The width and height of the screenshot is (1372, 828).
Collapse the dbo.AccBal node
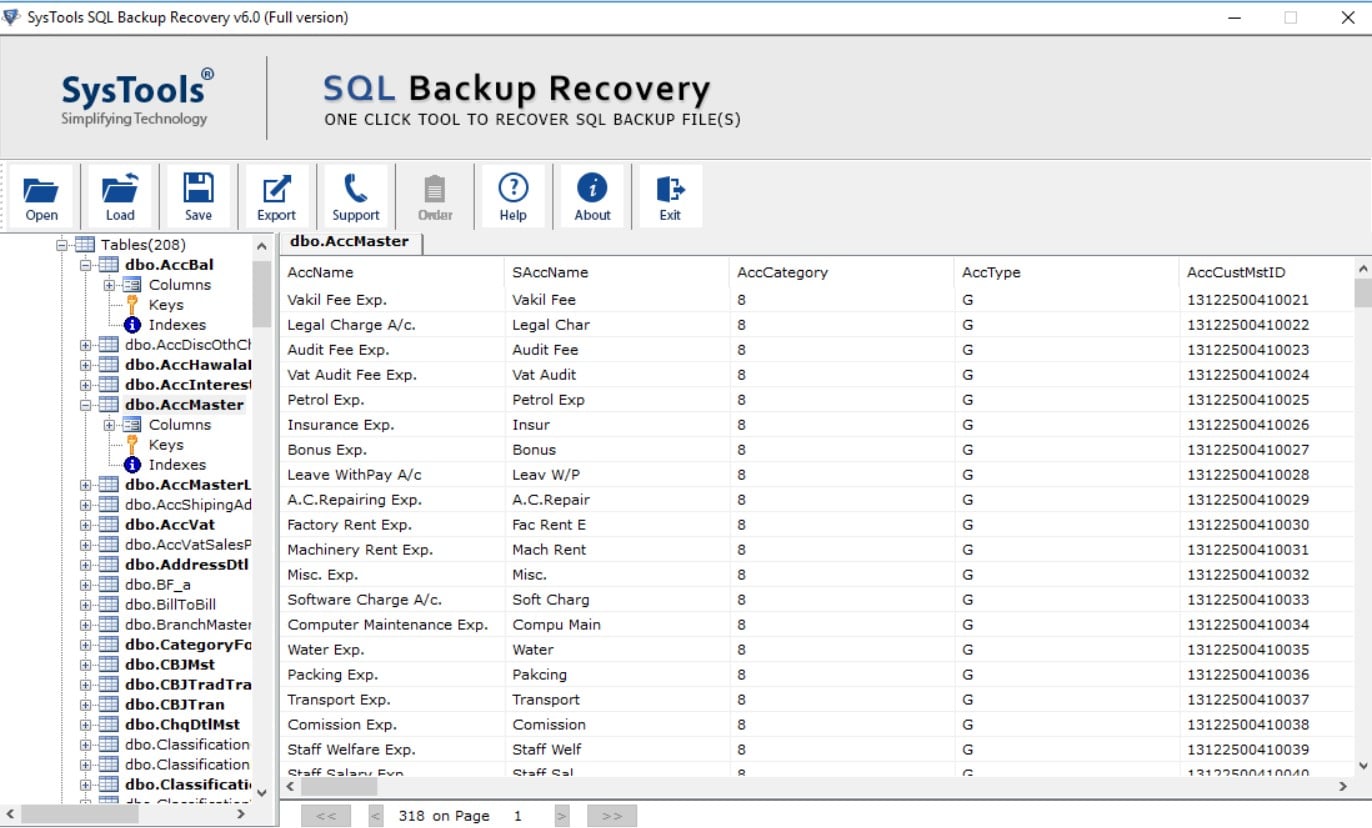tap(86, 265)
